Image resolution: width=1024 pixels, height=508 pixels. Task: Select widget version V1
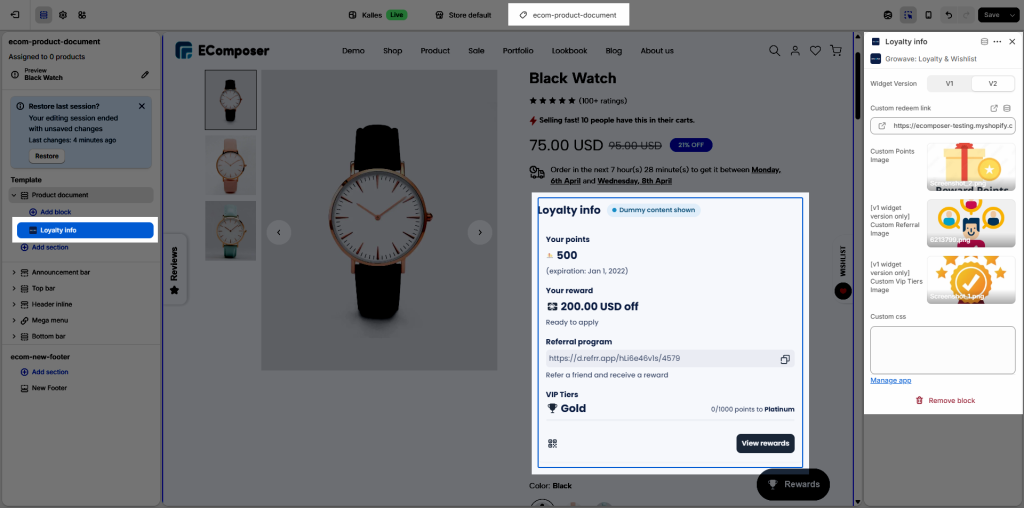(x=949, y=84)
